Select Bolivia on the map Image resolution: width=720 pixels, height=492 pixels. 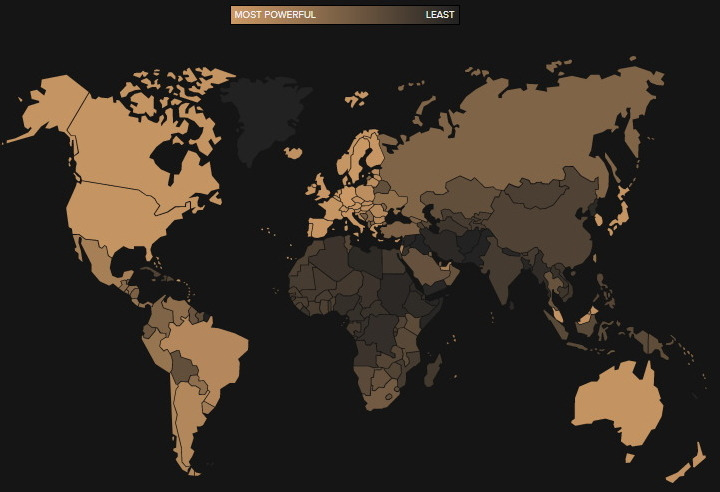pyautogui.click(x=184, y=367)
